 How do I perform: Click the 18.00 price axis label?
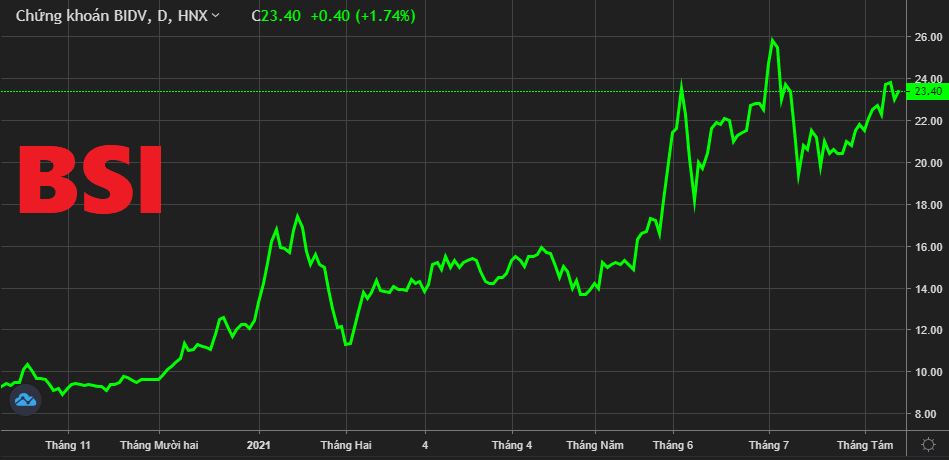point(927,205)
